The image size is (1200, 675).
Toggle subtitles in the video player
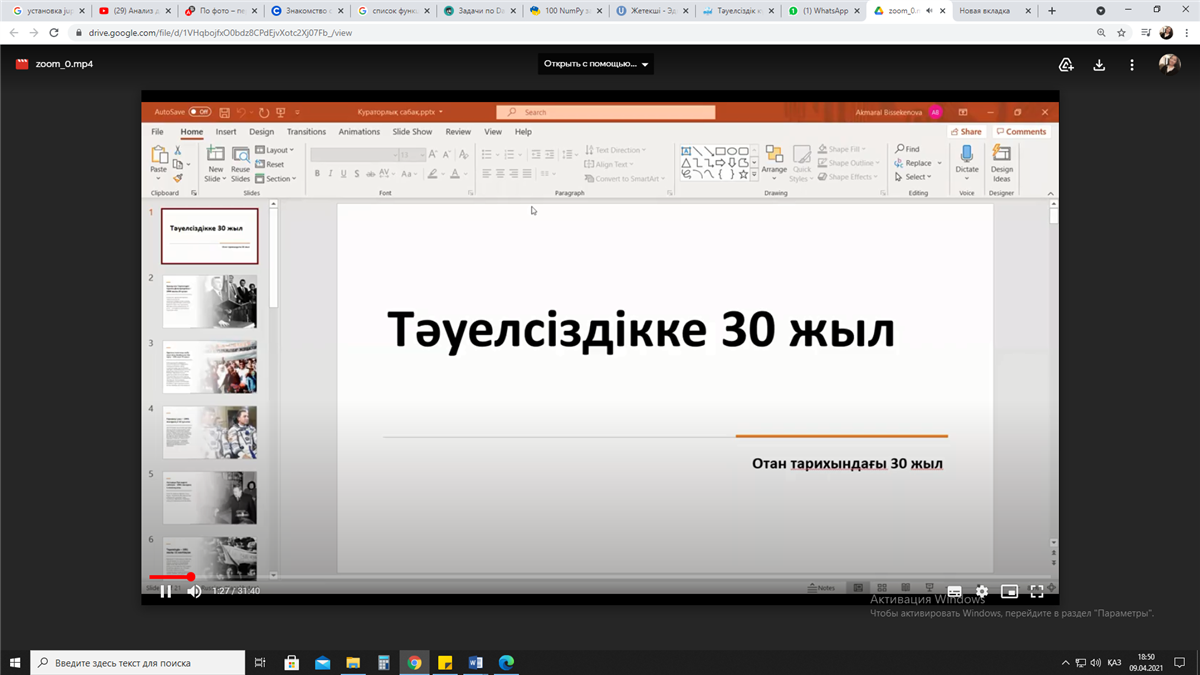pyautogui.click(x=954, y=591)
